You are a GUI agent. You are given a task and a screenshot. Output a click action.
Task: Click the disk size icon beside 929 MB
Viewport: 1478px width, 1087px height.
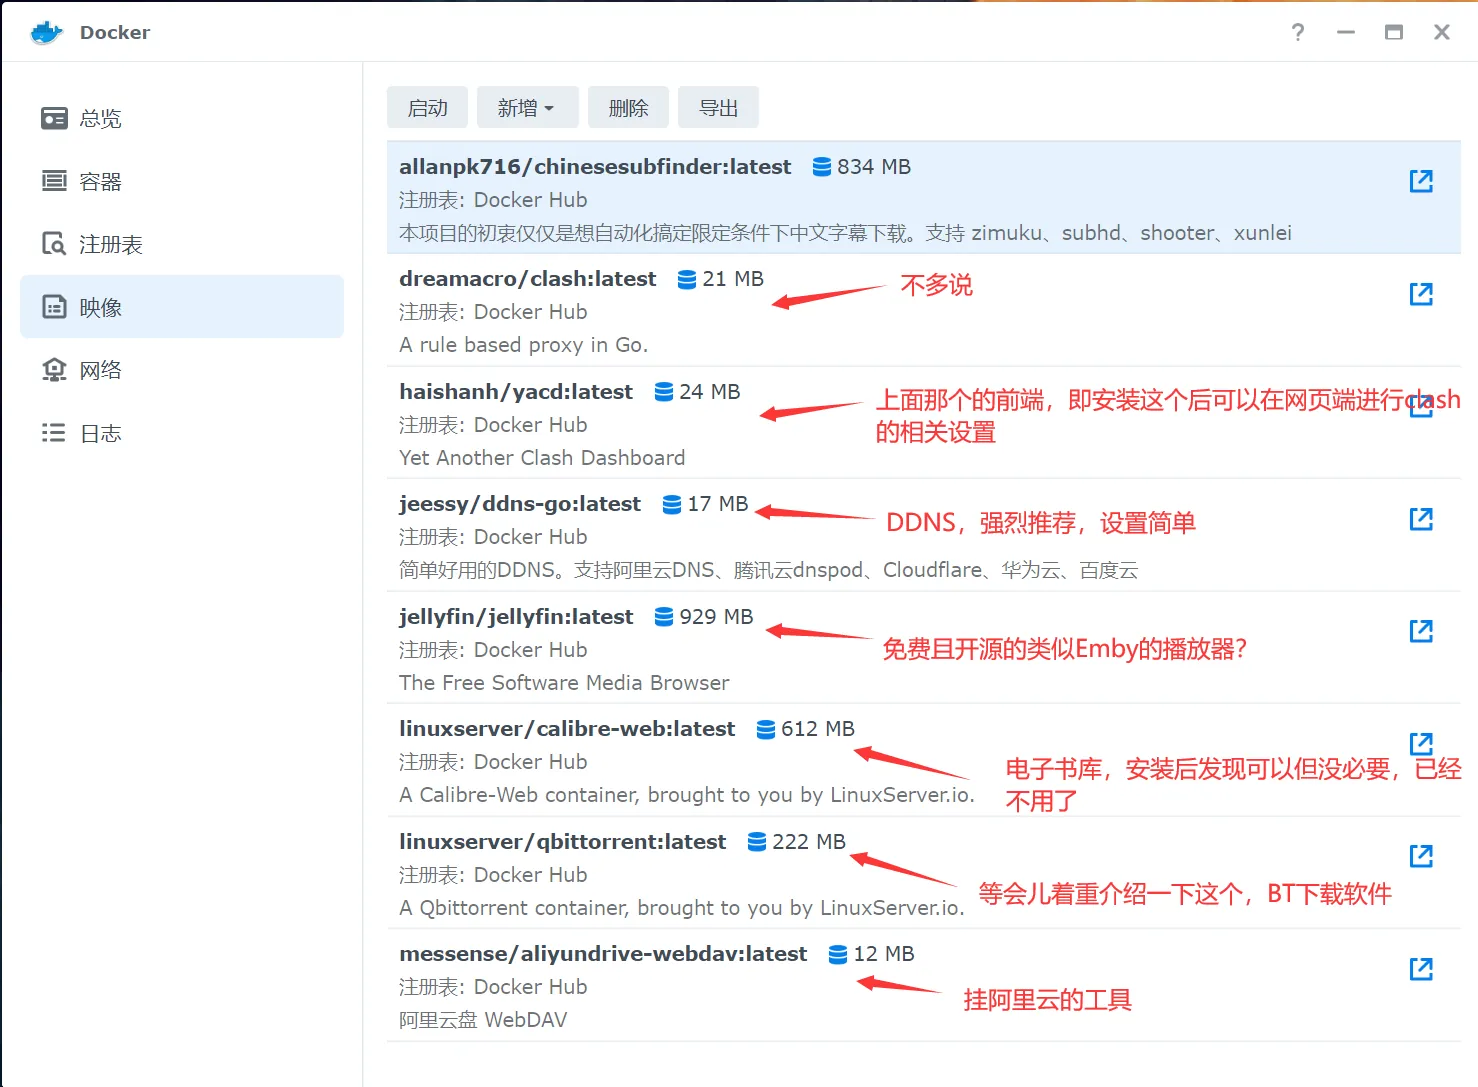click(664, 617)
